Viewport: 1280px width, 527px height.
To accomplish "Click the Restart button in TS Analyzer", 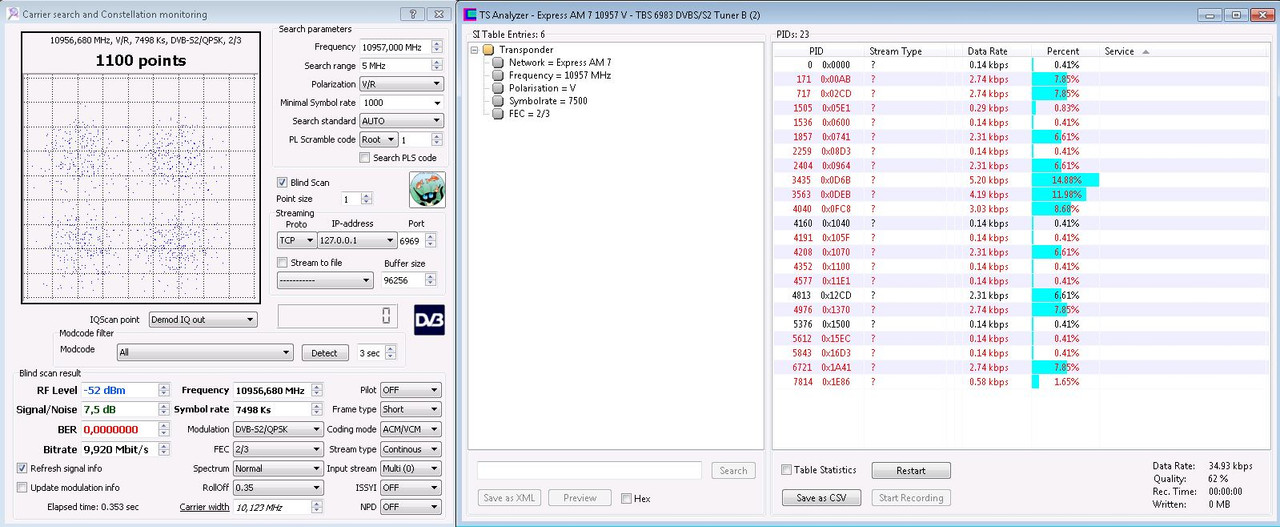I will (911, 471).
